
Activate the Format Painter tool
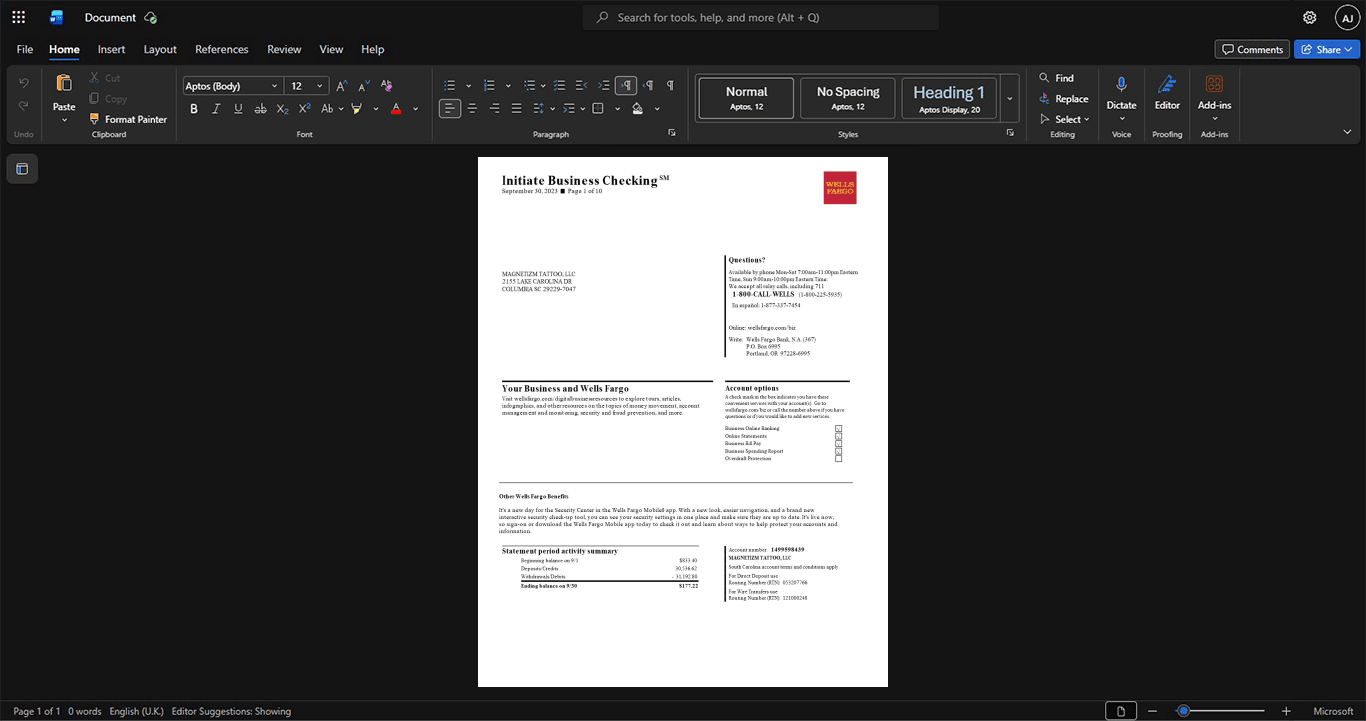128,119
